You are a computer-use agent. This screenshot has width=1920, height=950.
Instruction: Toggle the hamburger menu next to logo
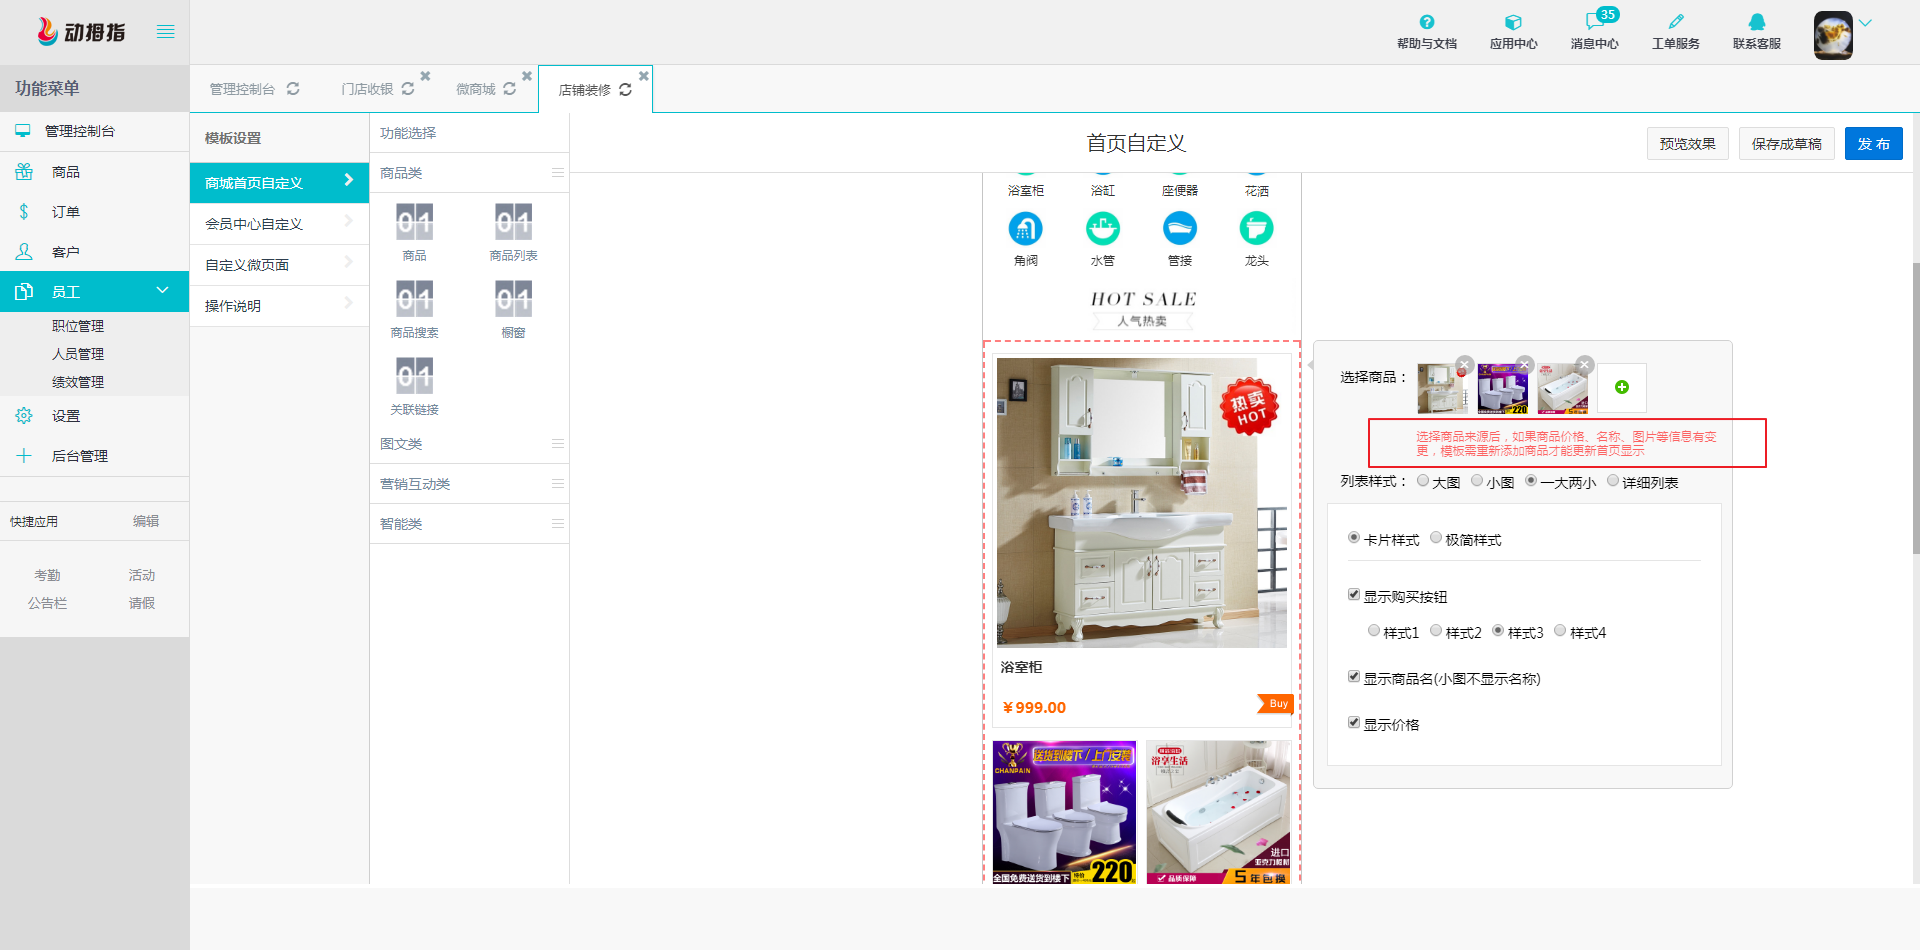166,32
